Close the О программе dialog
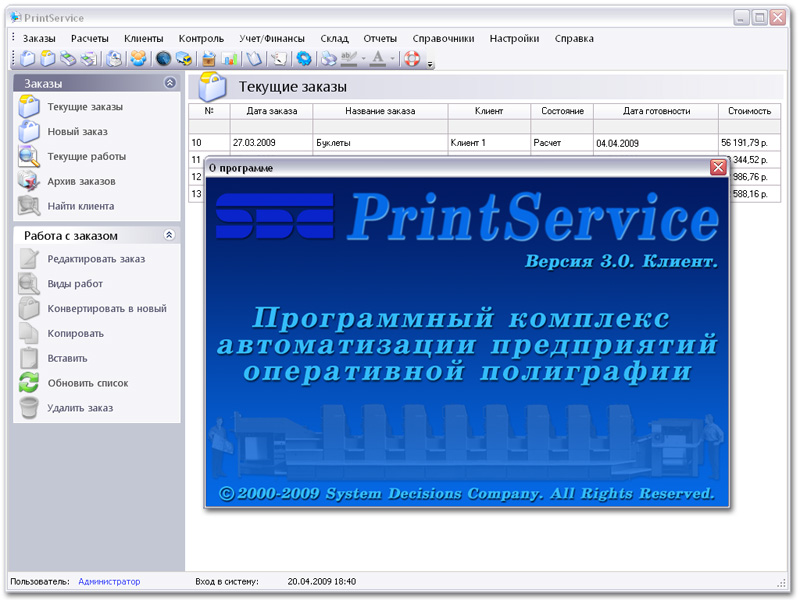The image size is (800, 600). click(718, 168)
